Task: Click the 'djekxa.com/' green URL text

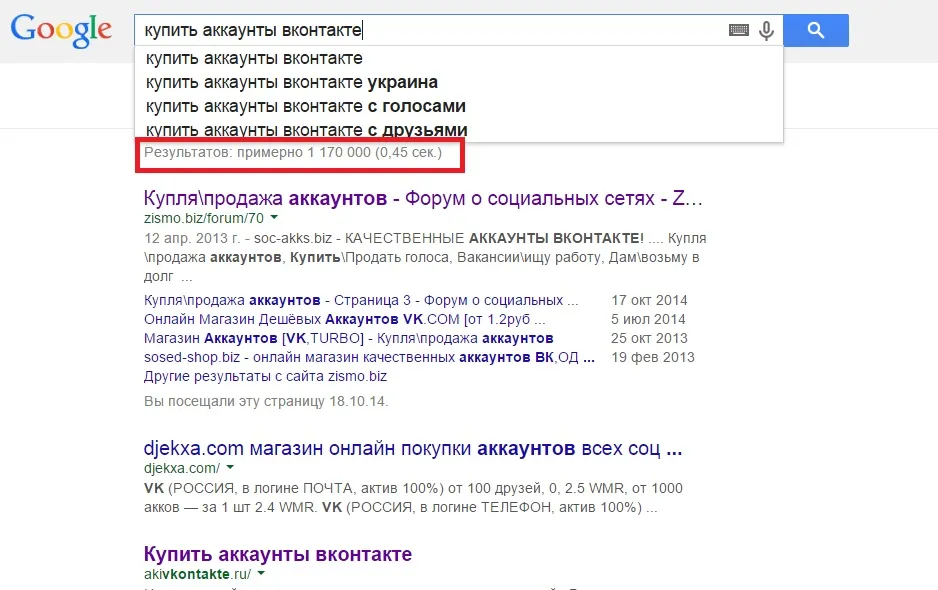Action: [182, 468]
